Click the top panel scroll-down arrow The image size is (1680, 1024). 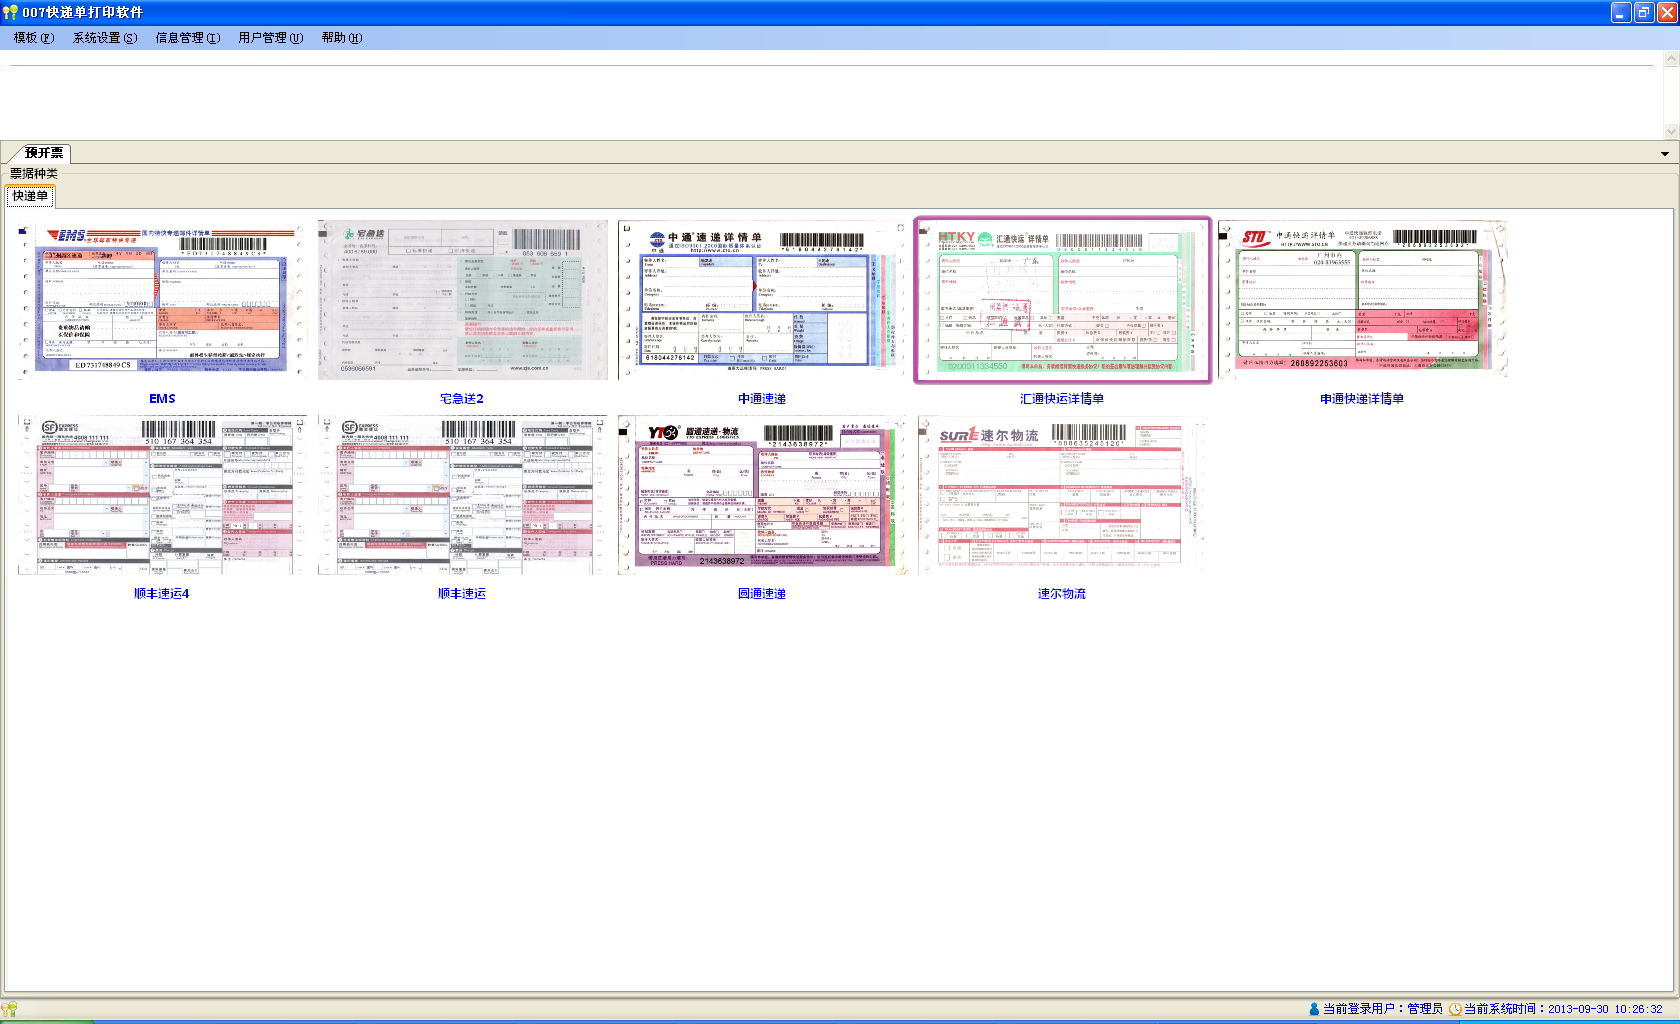[1671, 131]
